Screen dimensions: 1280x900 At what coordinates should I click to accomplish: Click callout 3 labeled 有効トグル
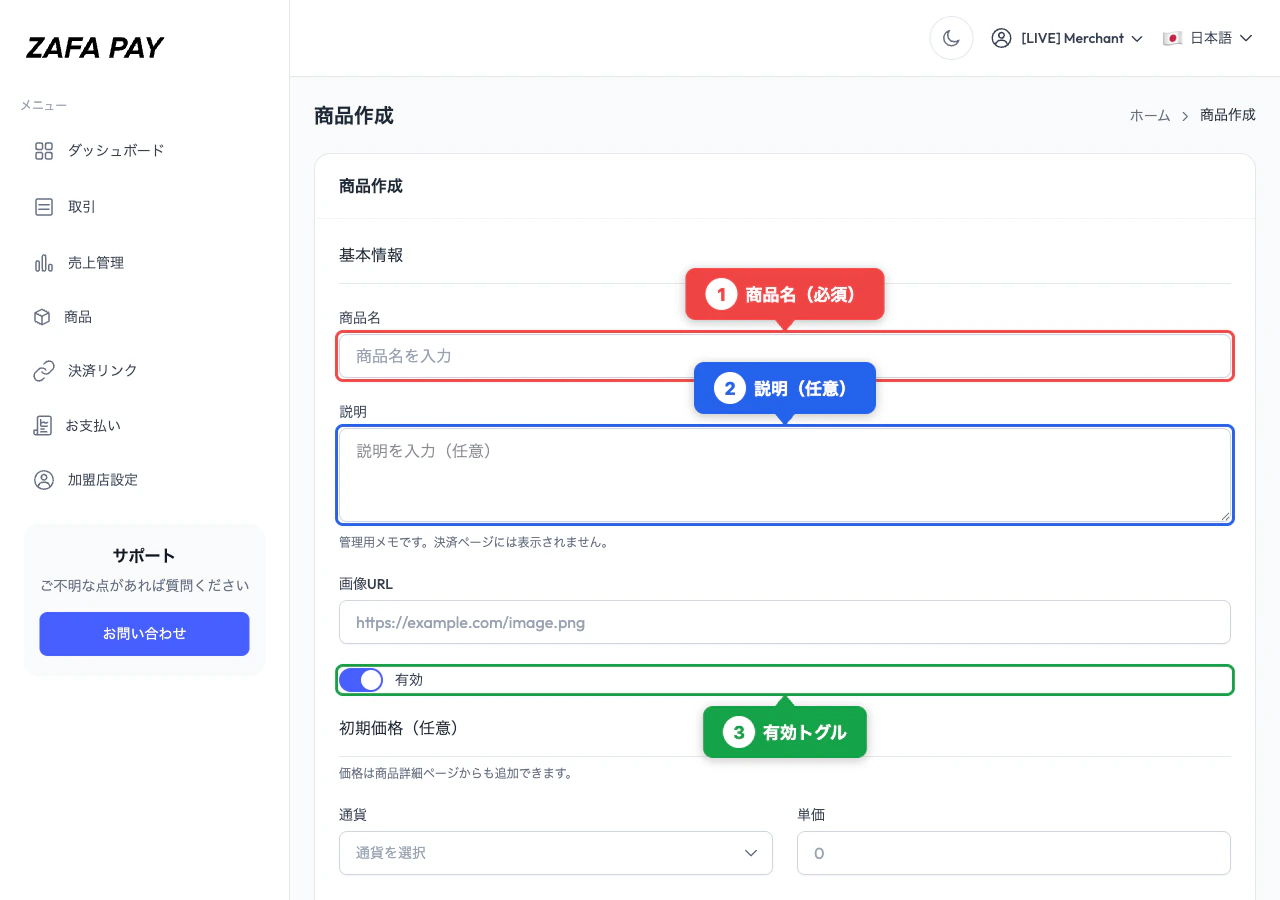[784, 731]
